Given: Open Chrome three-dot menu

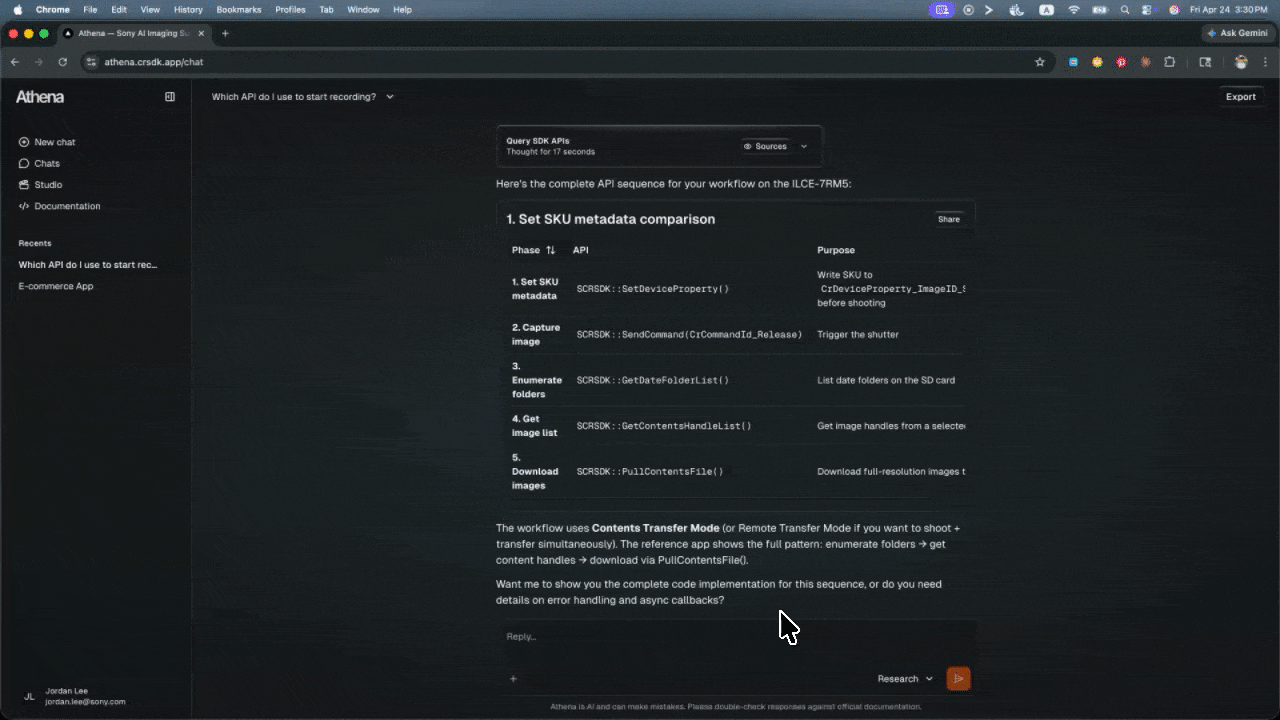Looking at the screenshot, I should (1265, 62).
